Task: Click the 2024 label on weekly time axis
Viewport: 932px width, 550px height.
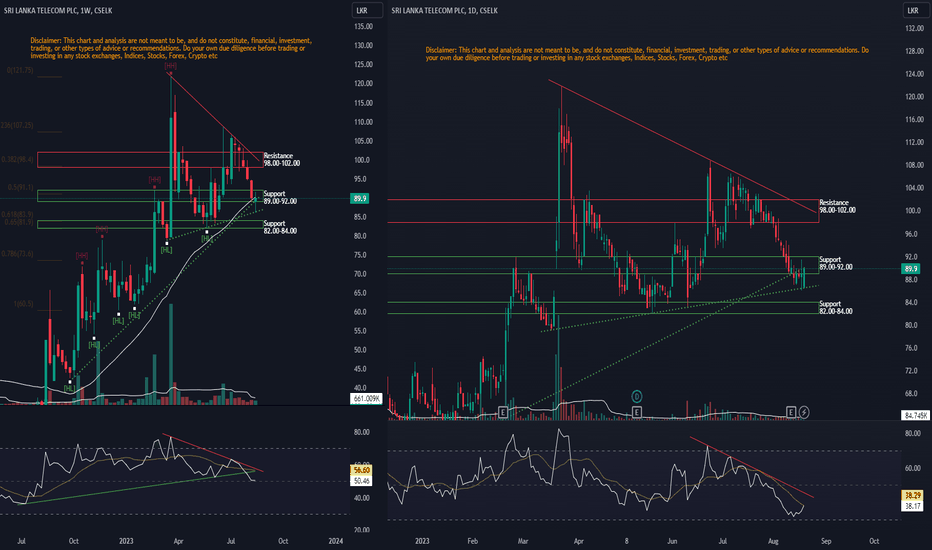Action: (336, 541)
